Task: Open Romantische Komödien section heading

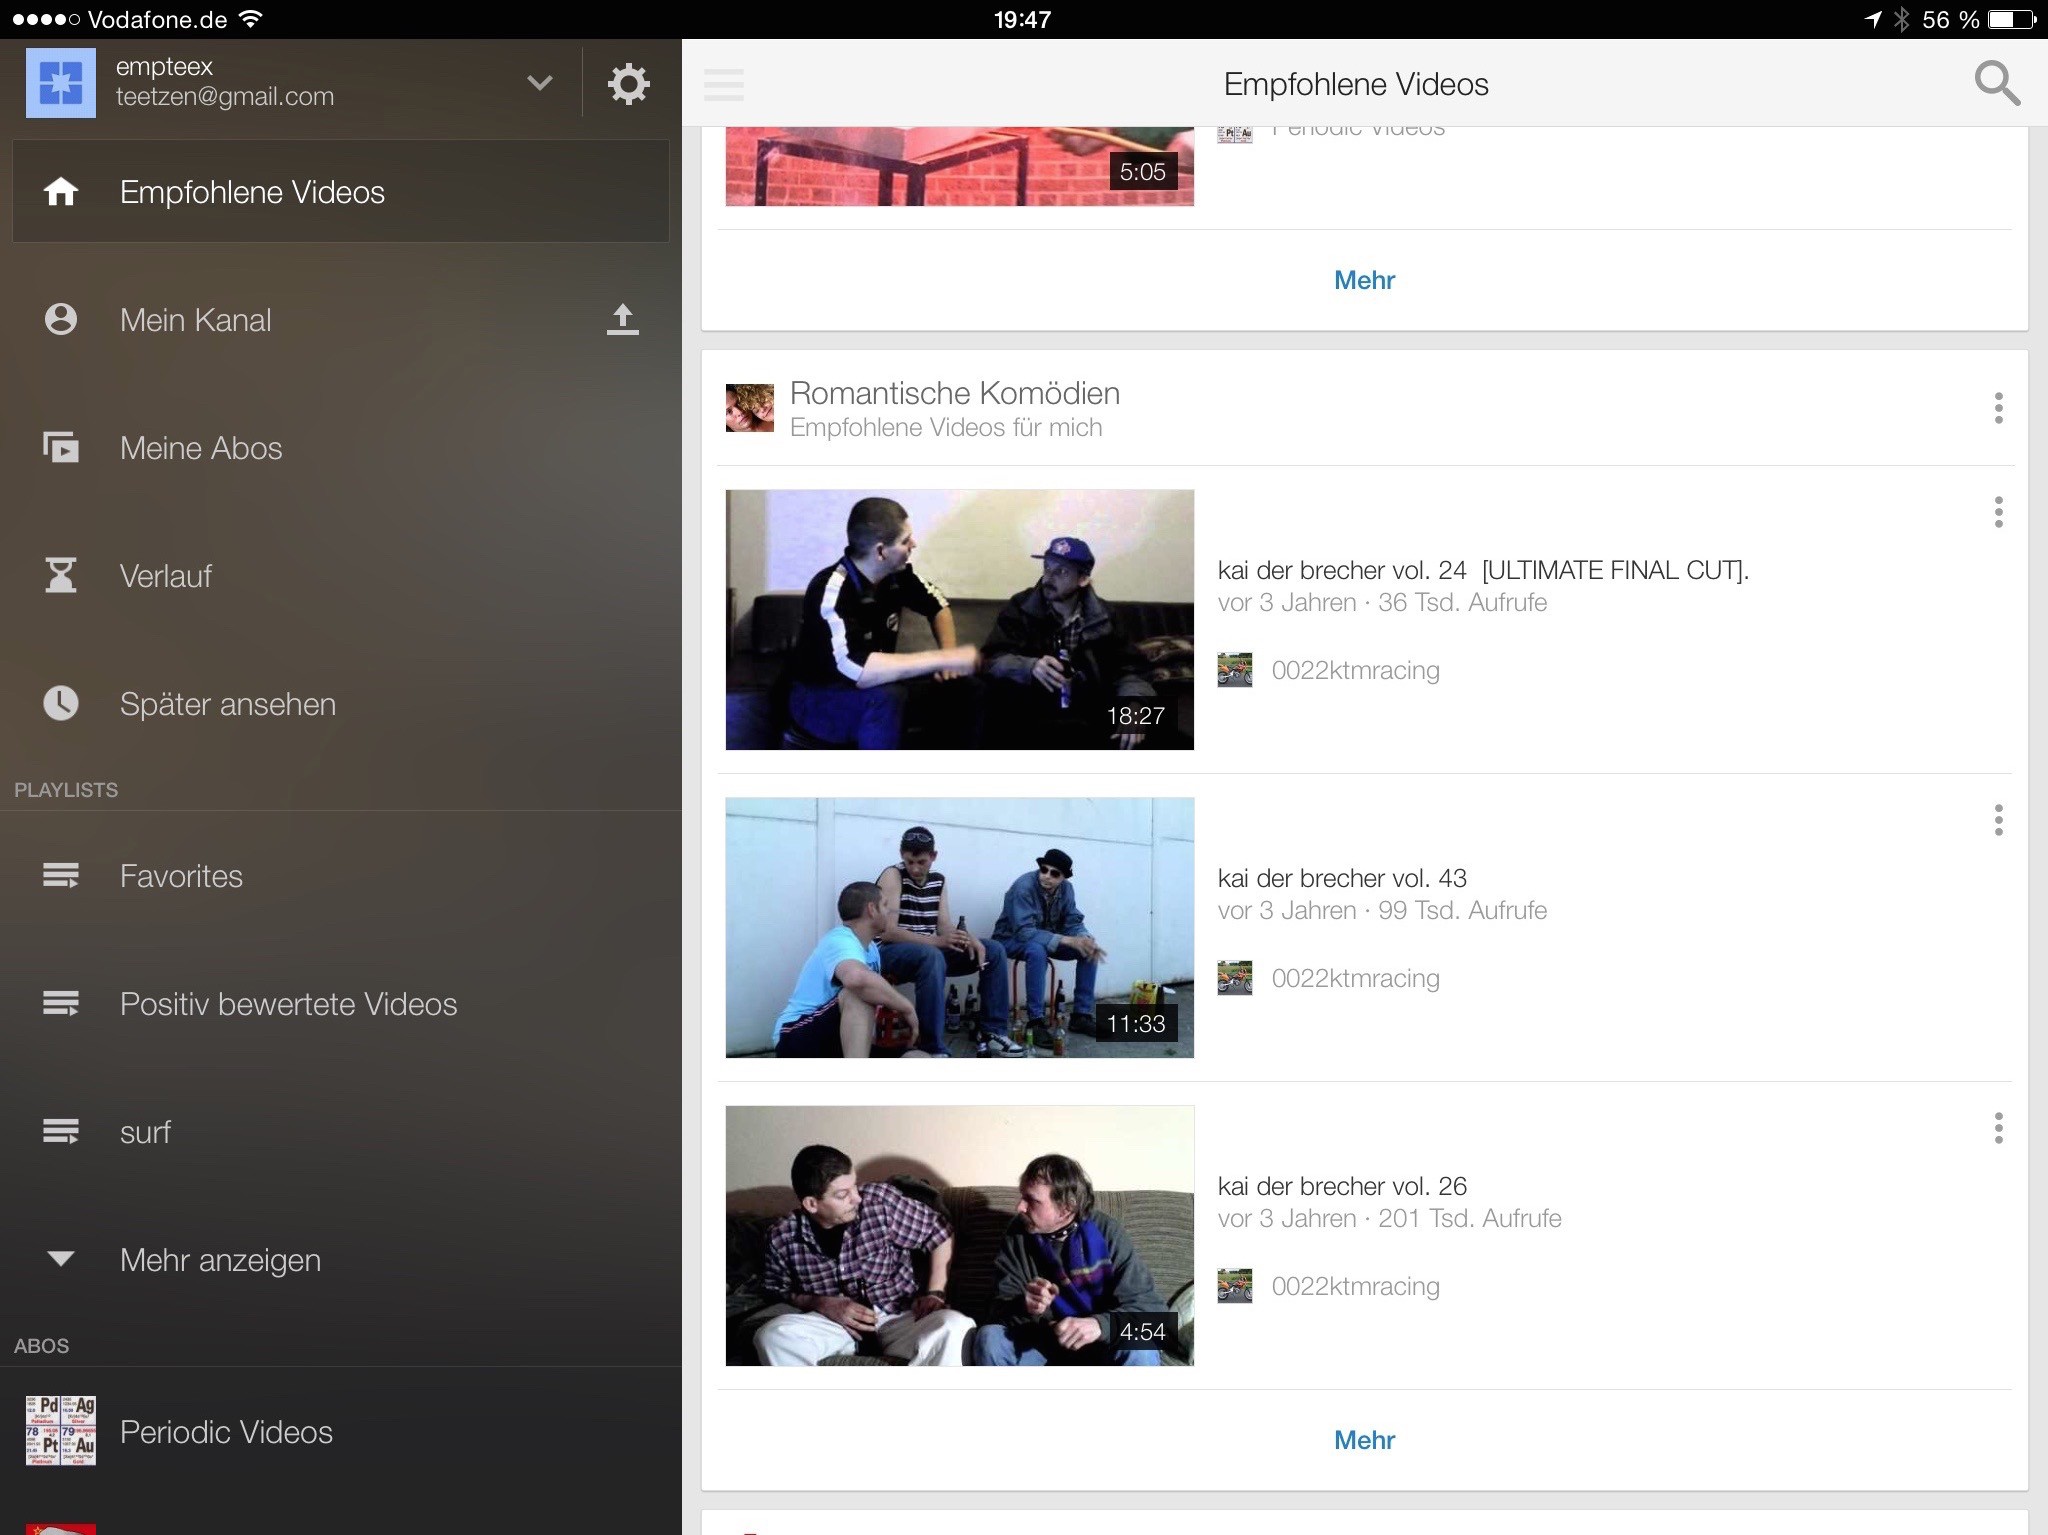Action: [x=955, y=393]
